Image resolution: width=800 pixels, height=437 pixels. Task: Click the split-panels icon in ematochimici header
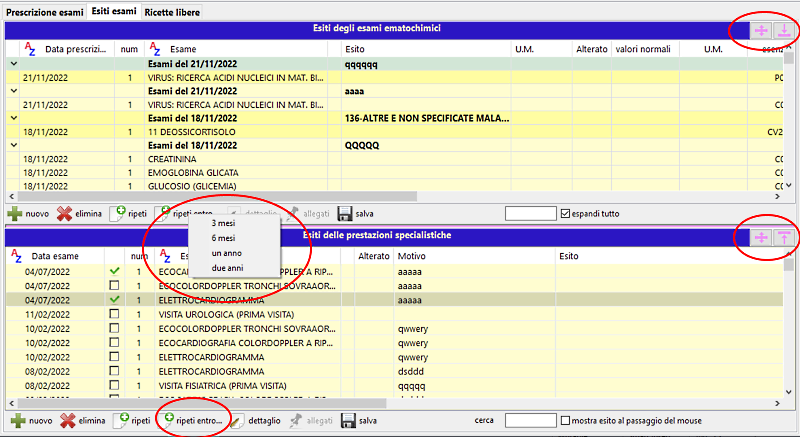tap(761, 31)
